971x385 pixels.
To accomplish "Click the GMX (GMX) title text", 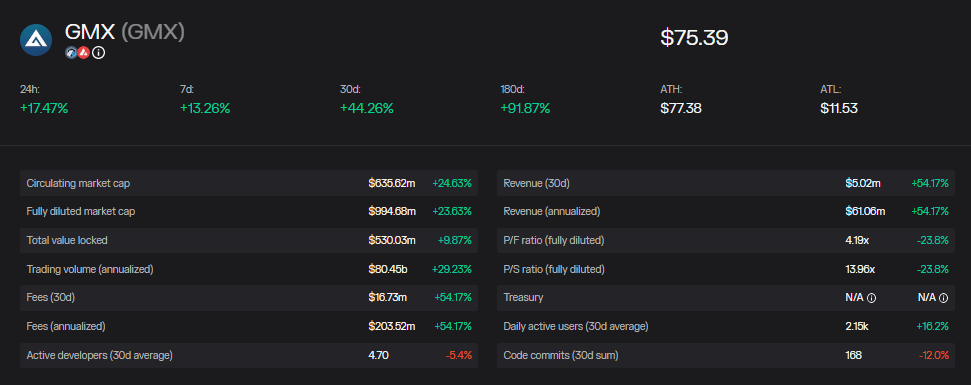I will [x=124, y=32].
